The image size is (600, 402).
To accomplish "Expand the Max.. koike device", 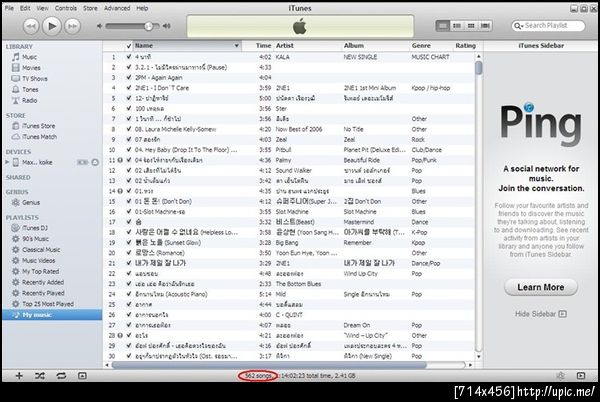I will tap(7, 162).
